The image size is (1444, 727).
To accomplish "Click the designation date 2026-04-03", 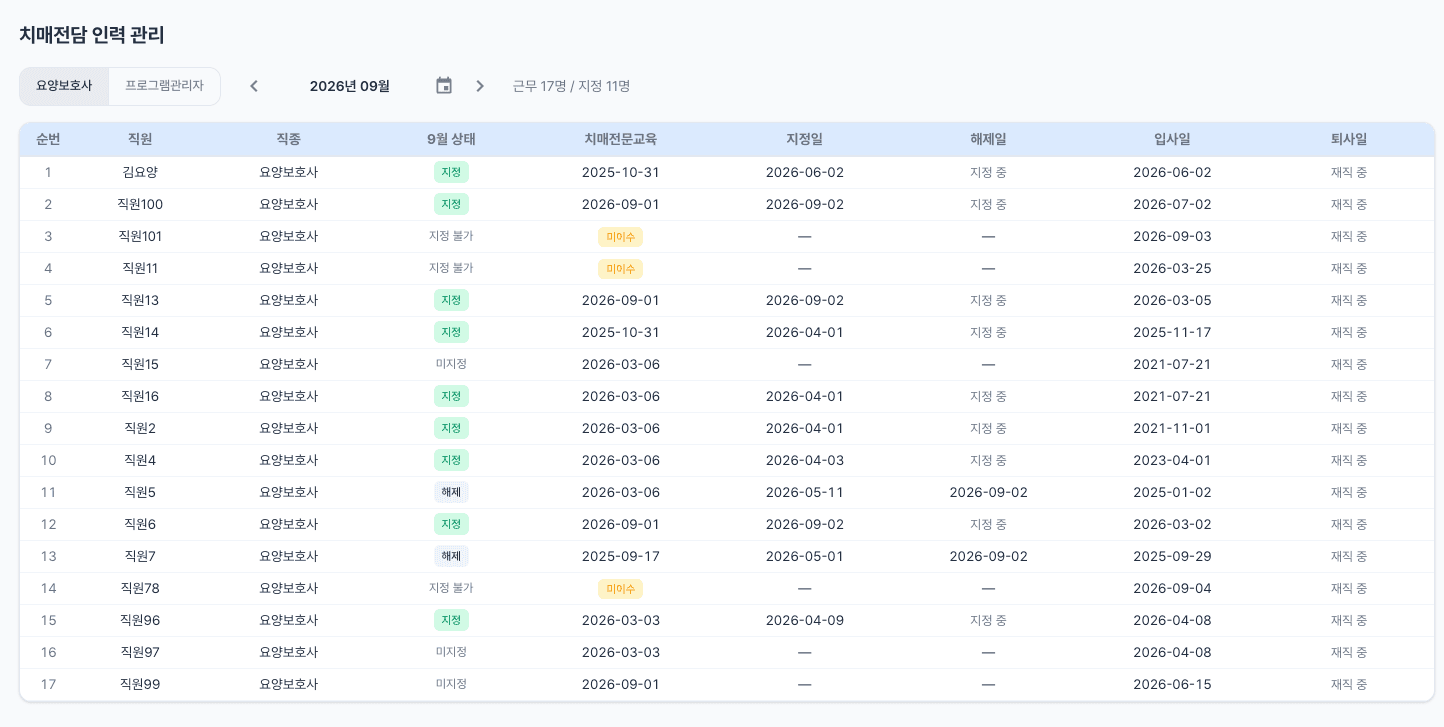I will tap(805, 460).
